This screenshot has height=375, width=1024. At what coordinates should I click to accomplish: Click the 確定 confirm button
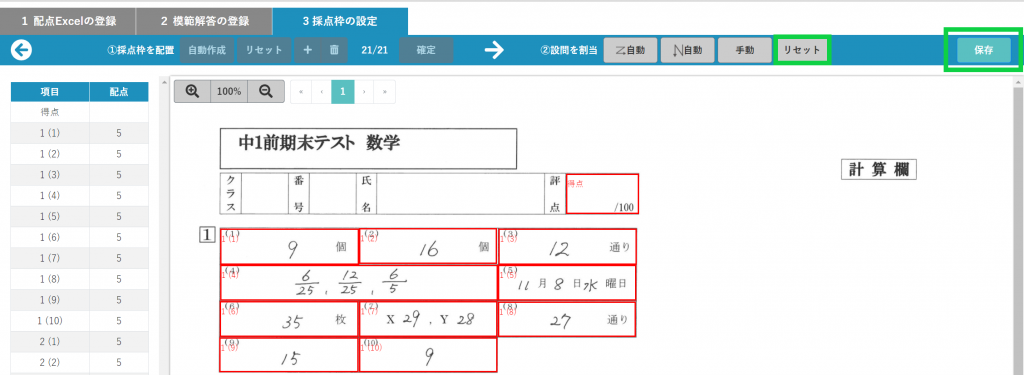point(426,50)
